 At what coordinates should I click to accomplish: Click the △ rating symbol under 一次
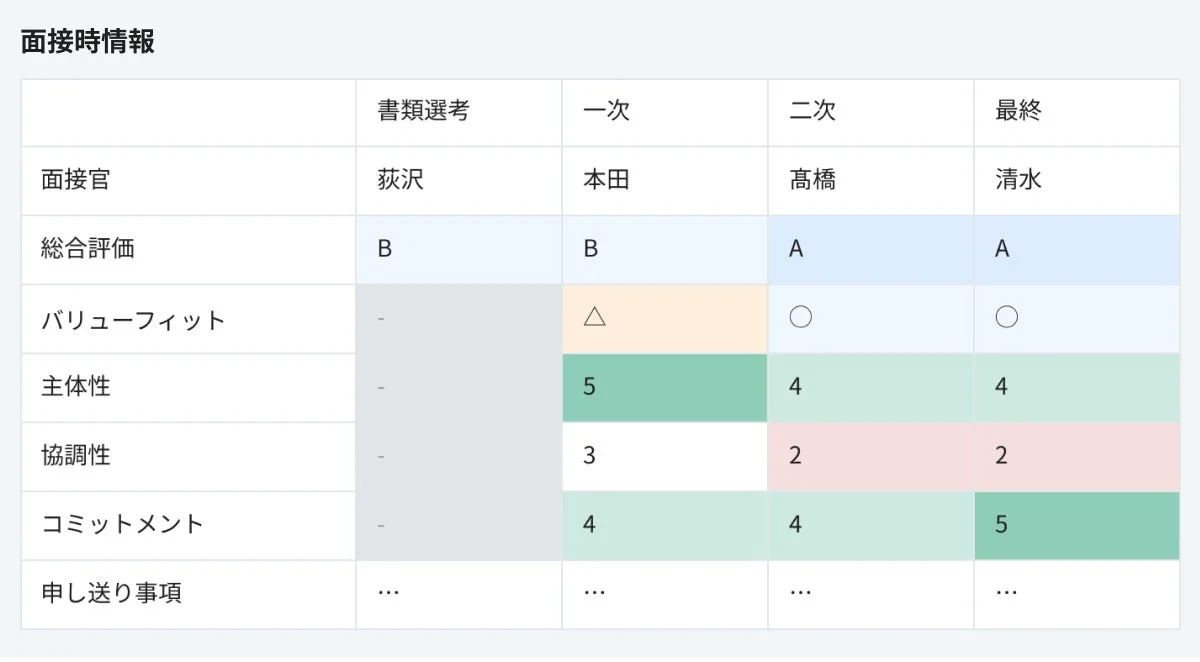click(x=592, y=317)
